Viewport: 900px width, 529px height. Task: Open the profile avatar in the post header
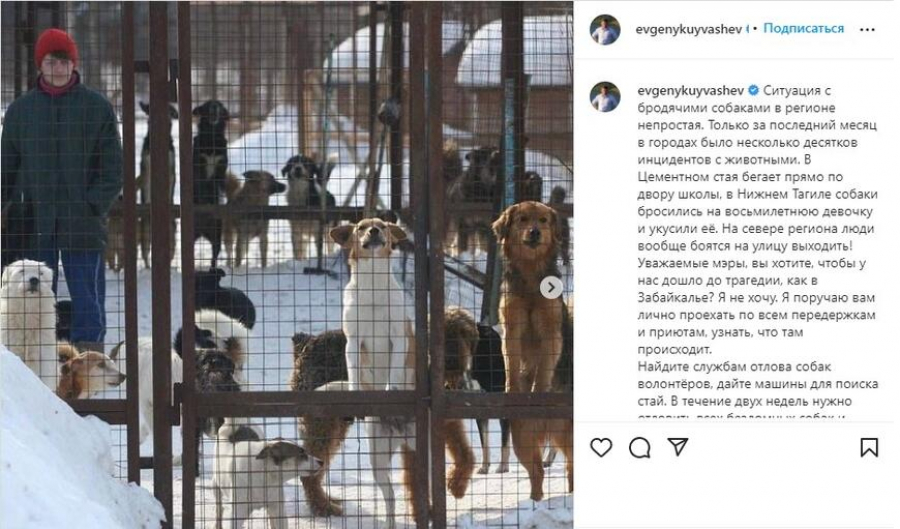[x=605, y=29]
